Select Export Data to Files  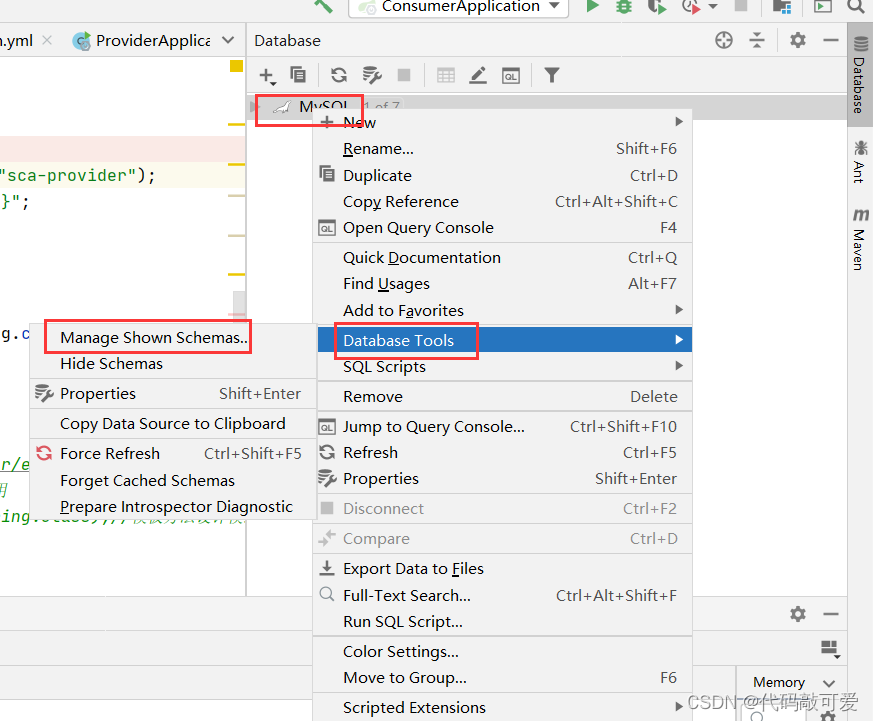[504, 568]
